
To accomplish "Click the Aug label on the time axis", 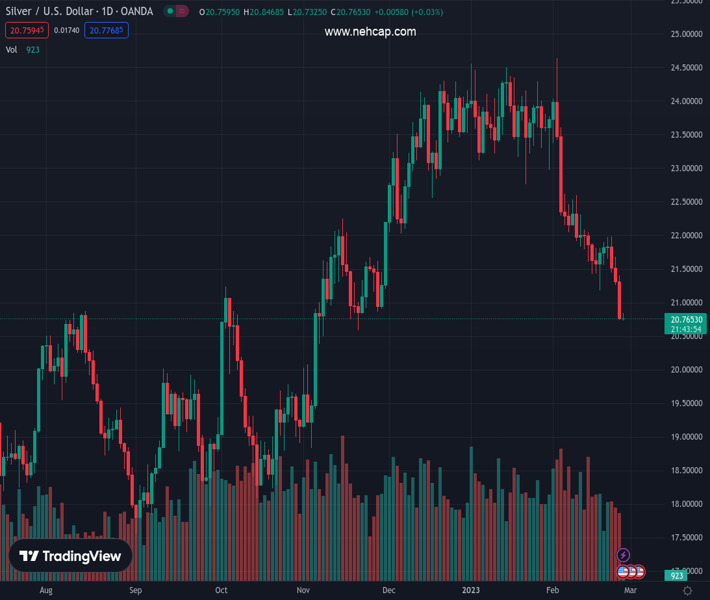I will [46, 590].
